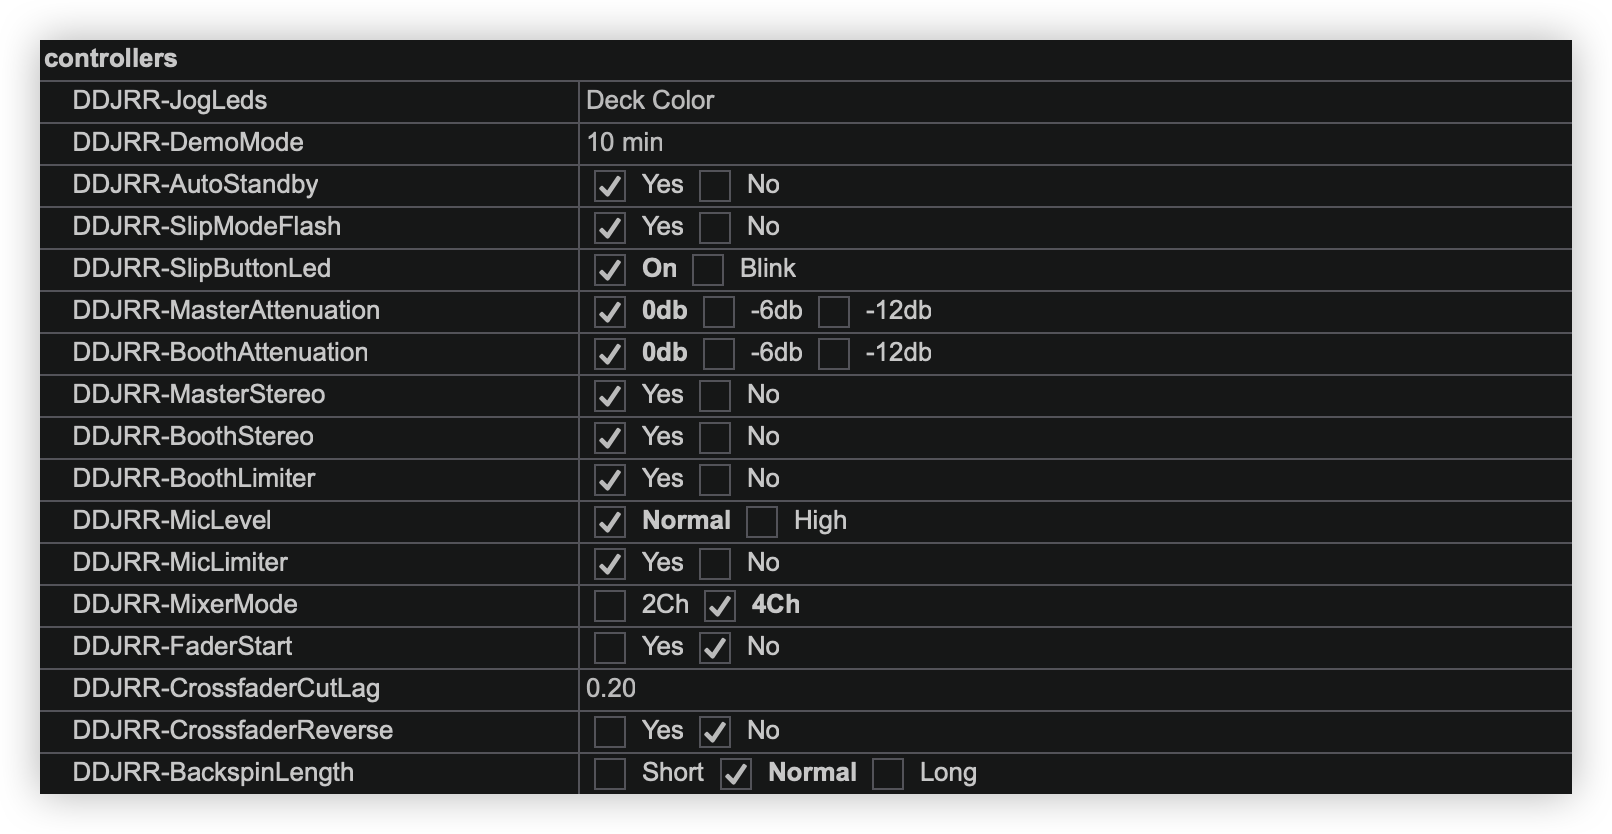Select Short for DDJRR-BackspinLength
Viewport: 1612px width, 834px height.
click(x=610, y=774)
